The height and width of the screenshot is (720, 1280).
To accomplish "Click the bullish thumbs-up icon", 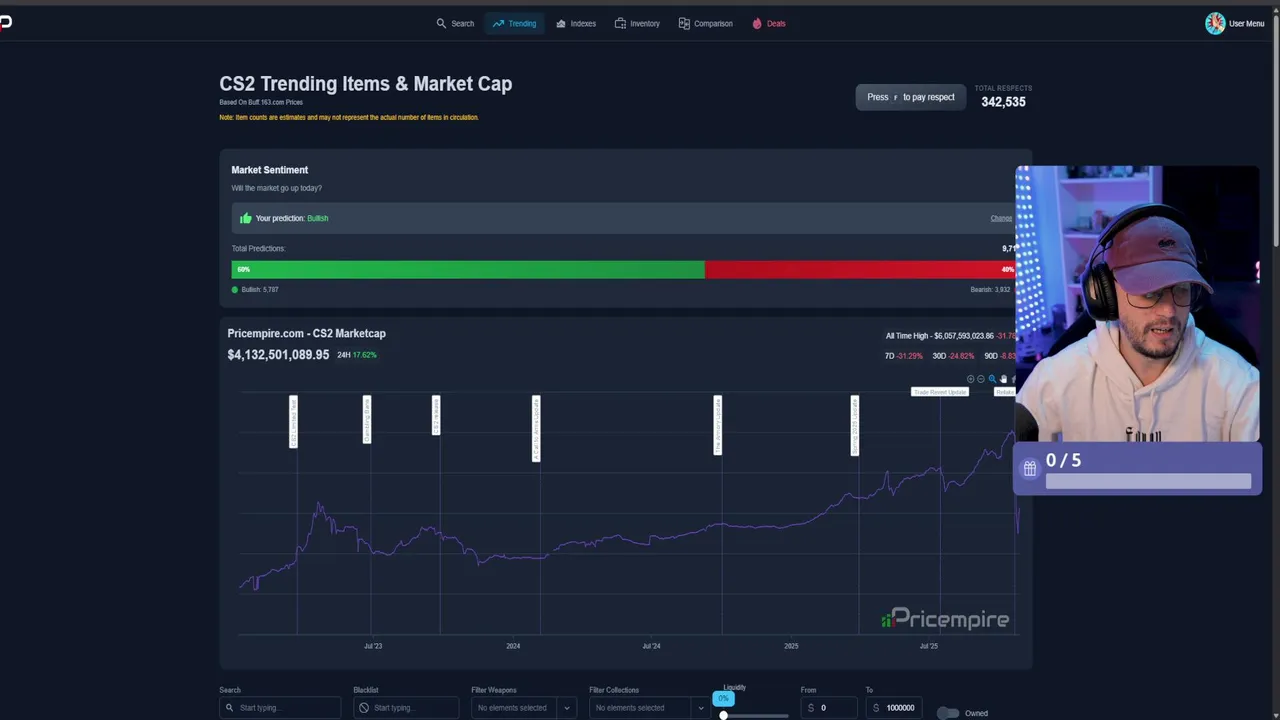I will tap(245, 218).
